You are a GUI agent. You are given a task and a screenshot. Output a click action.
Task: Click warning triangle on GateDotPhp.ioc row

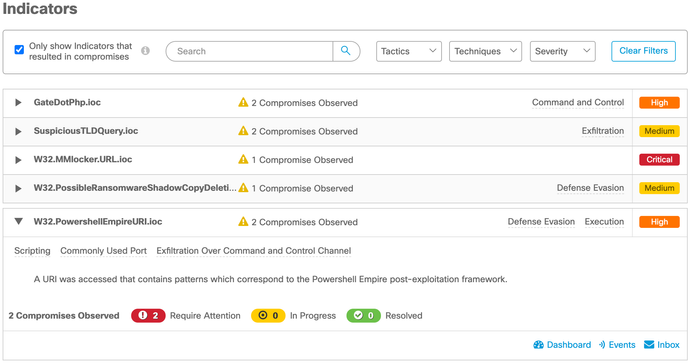(243, 103)
